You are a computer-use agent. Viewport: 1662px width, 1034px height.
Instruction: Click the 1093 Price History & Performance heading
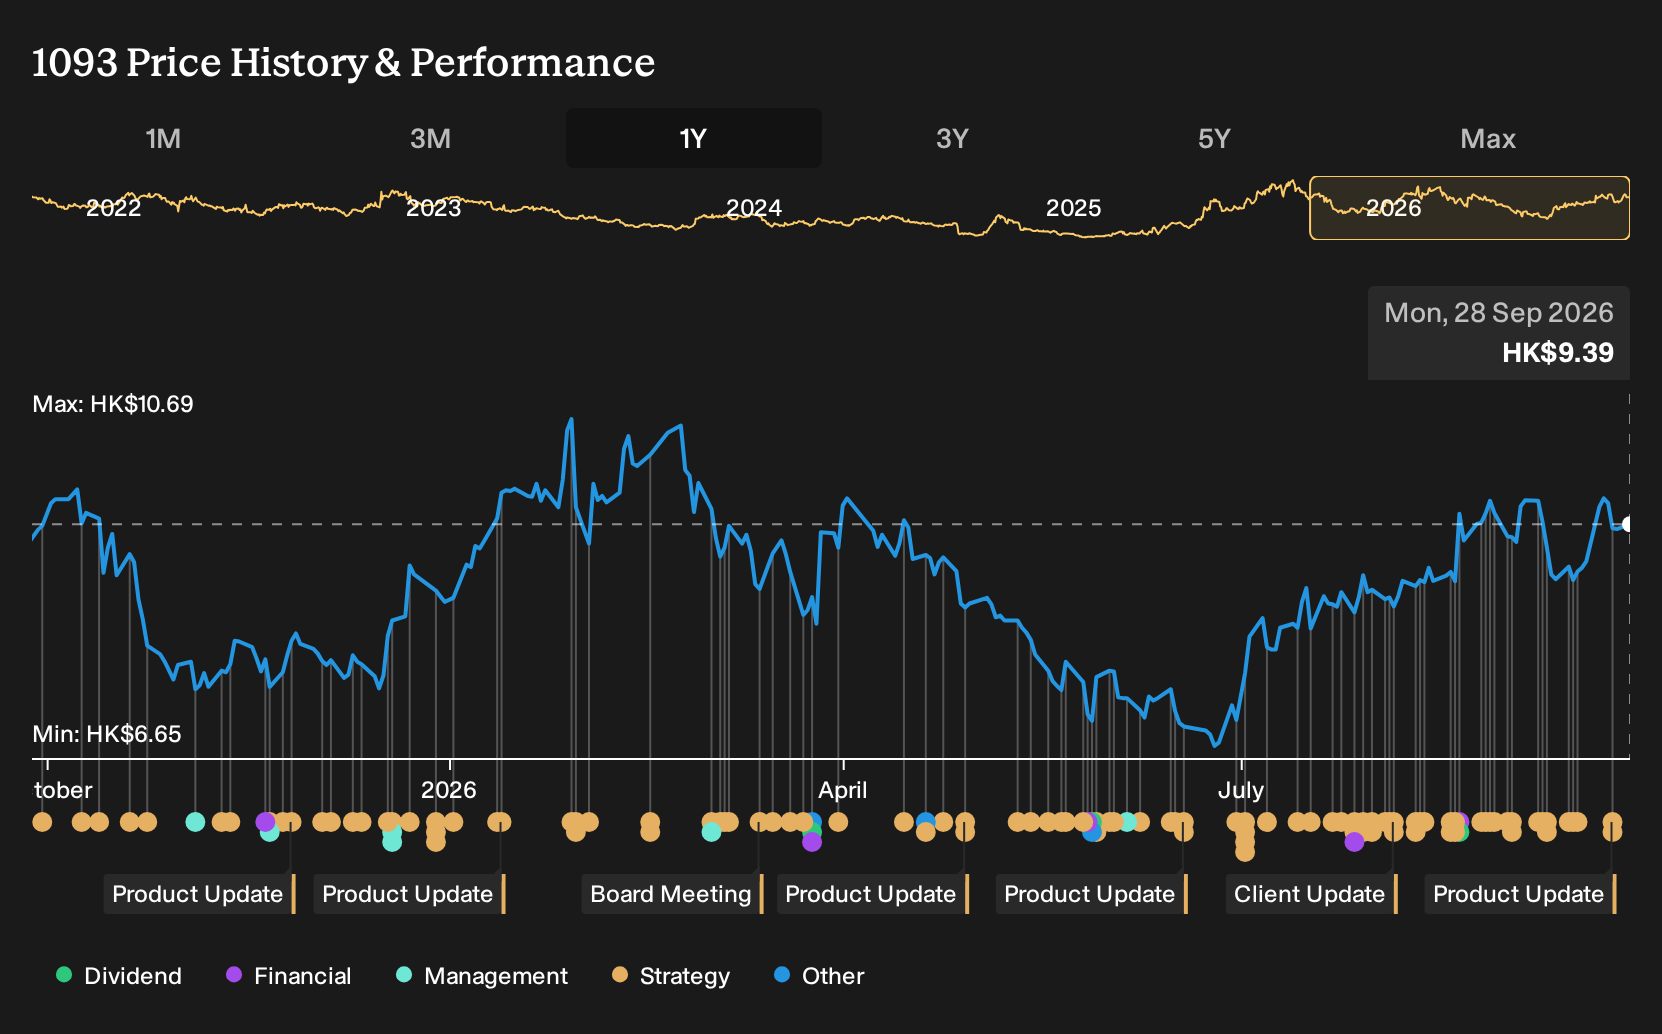(x=344, y=63)
